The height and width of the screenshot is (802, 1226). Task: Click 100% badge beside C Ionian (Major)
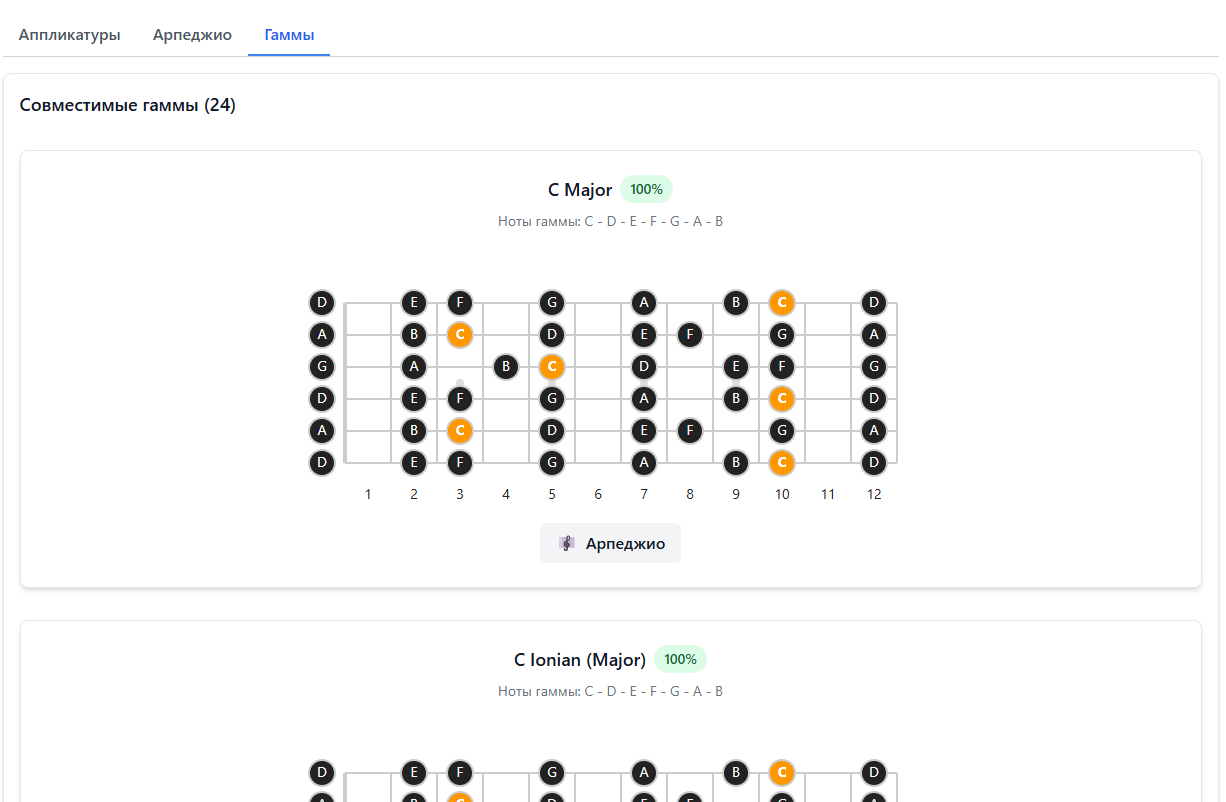click(680, 659)
